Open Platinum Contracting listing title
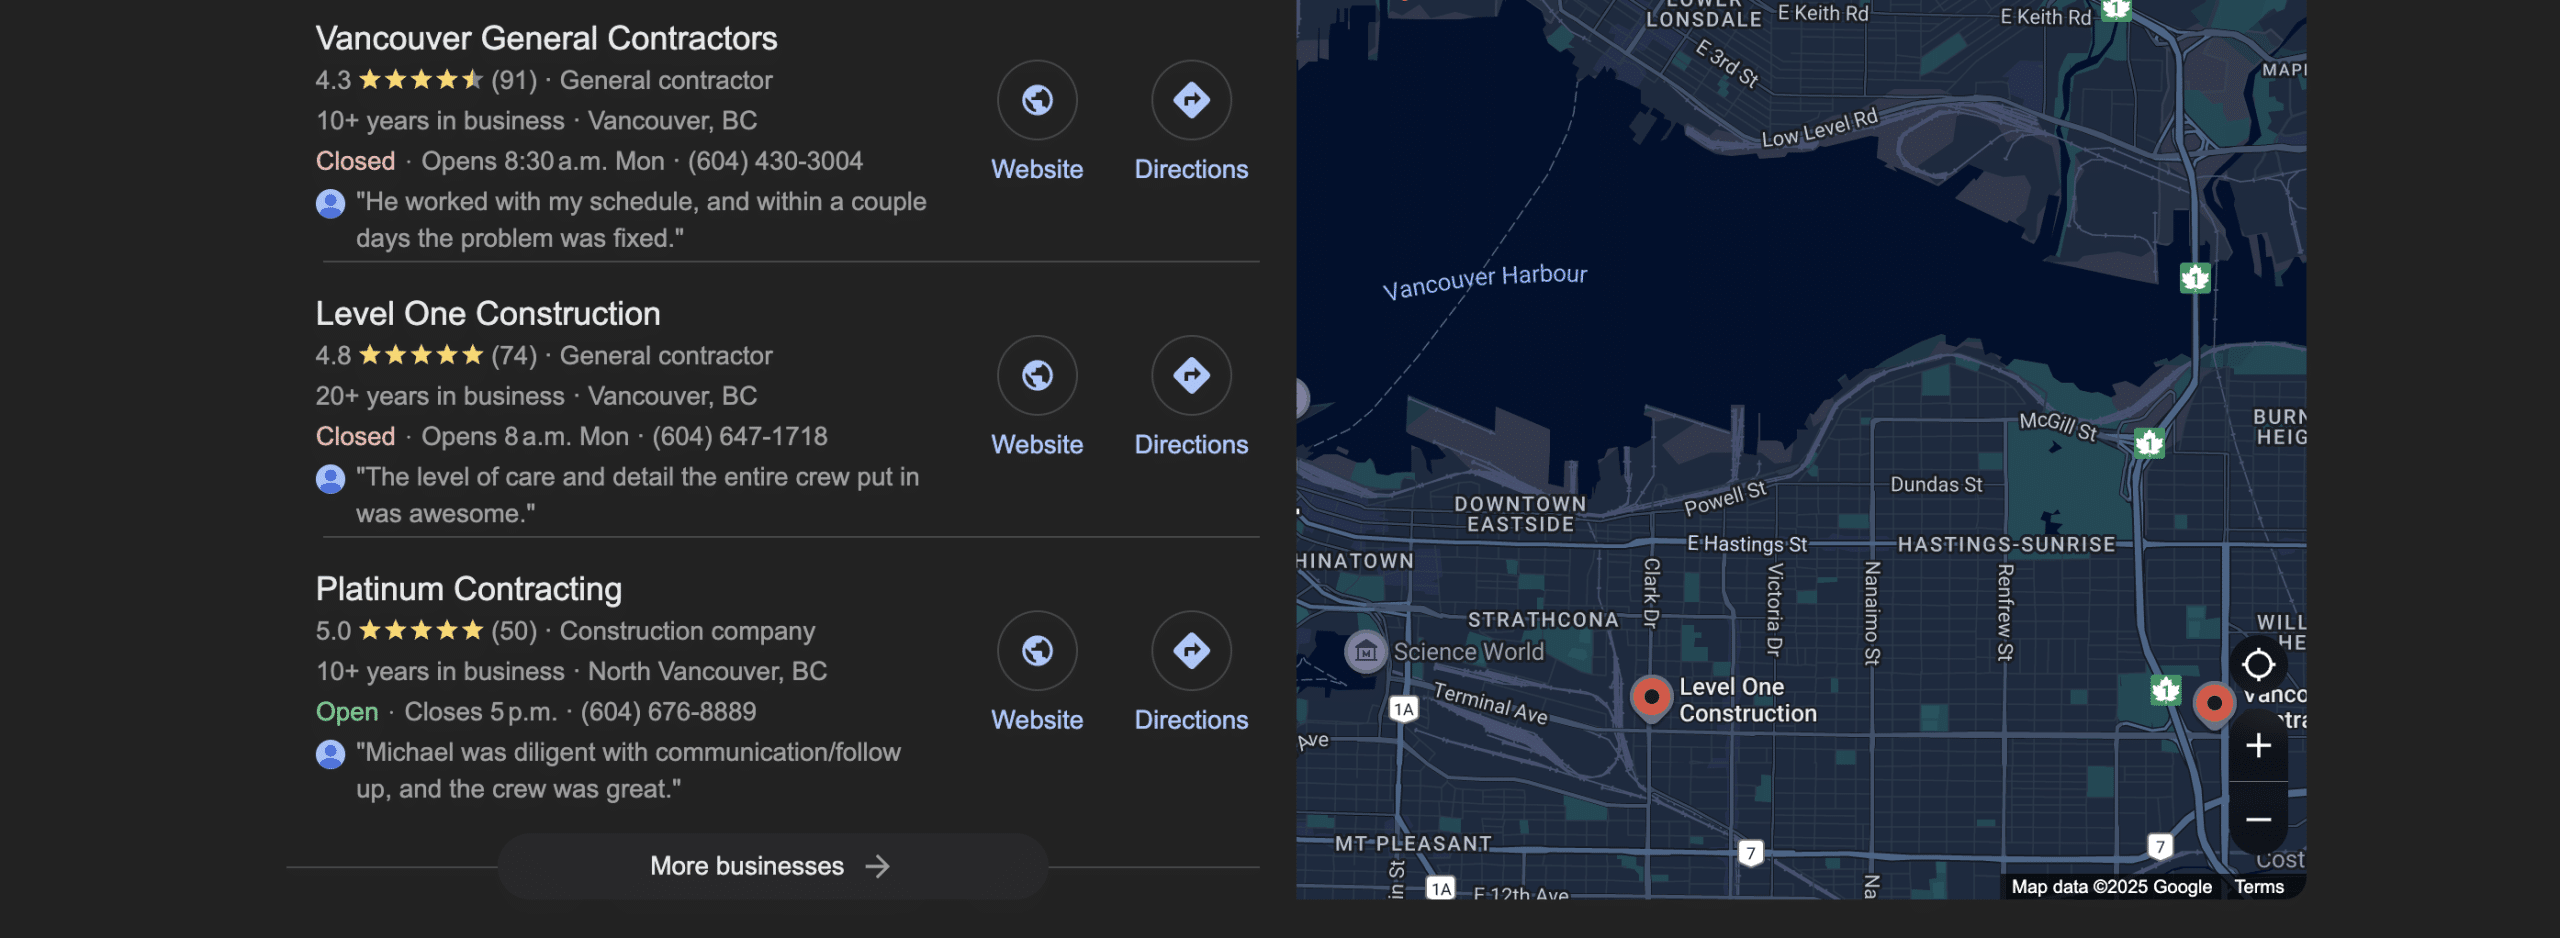This screenshot has height=938, width=2560. 469,589
